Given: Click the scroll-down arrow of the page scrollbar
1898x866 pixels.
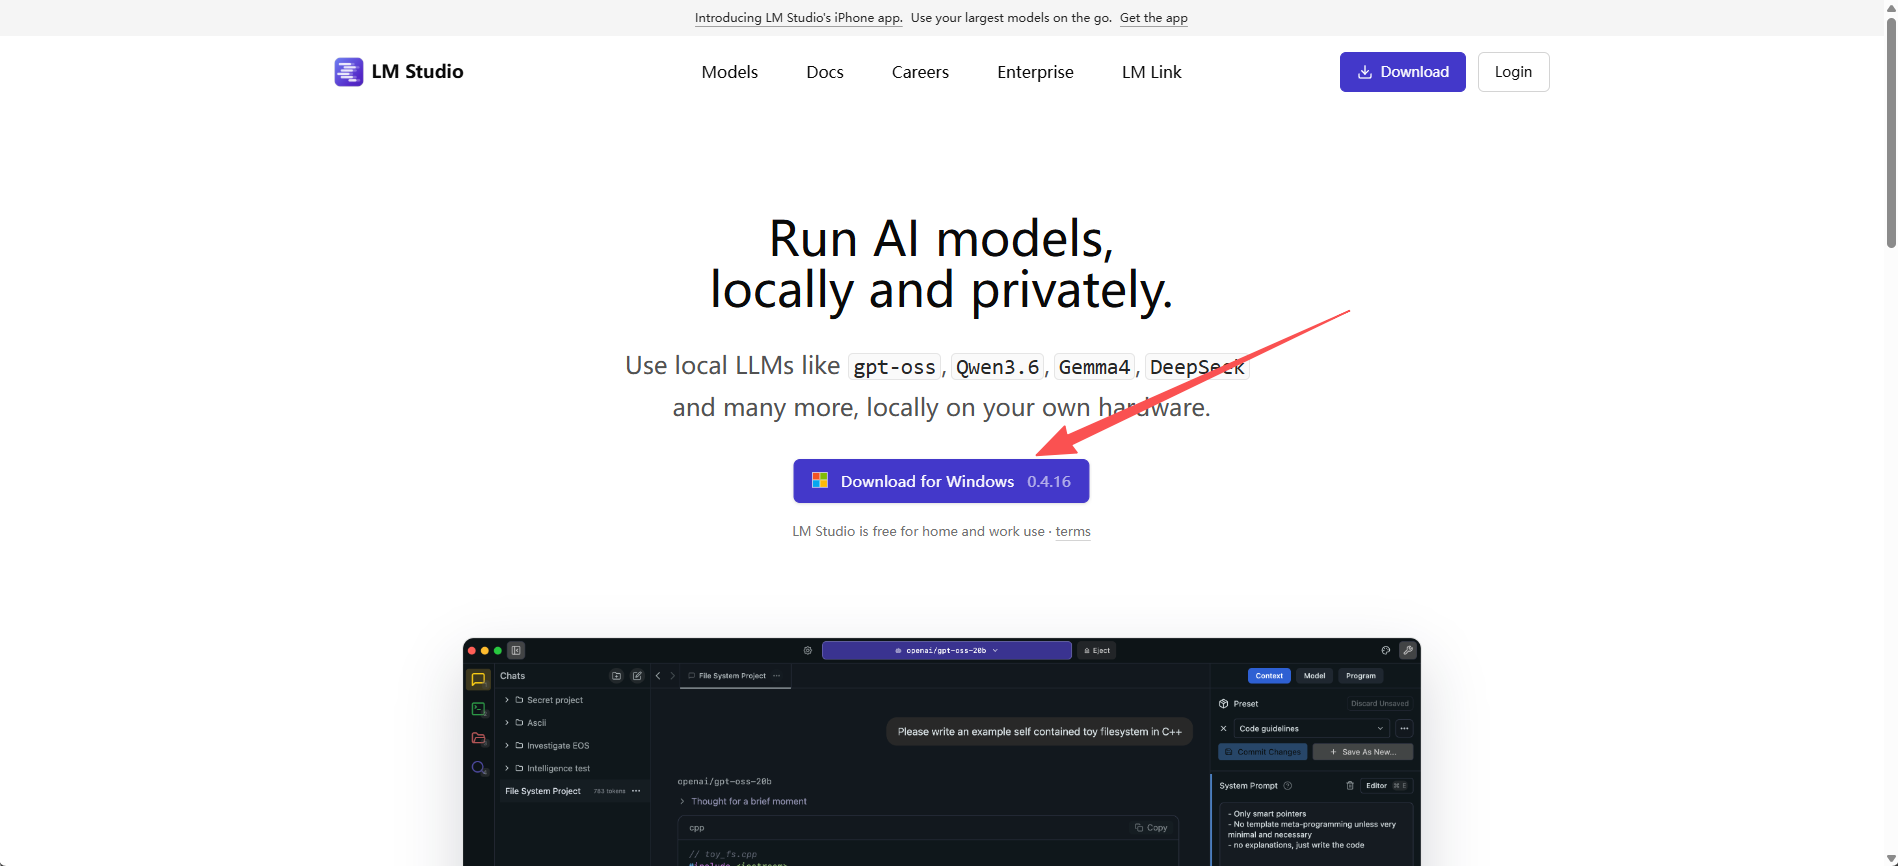Looking at the screenshot, I should pos(1890,858).
